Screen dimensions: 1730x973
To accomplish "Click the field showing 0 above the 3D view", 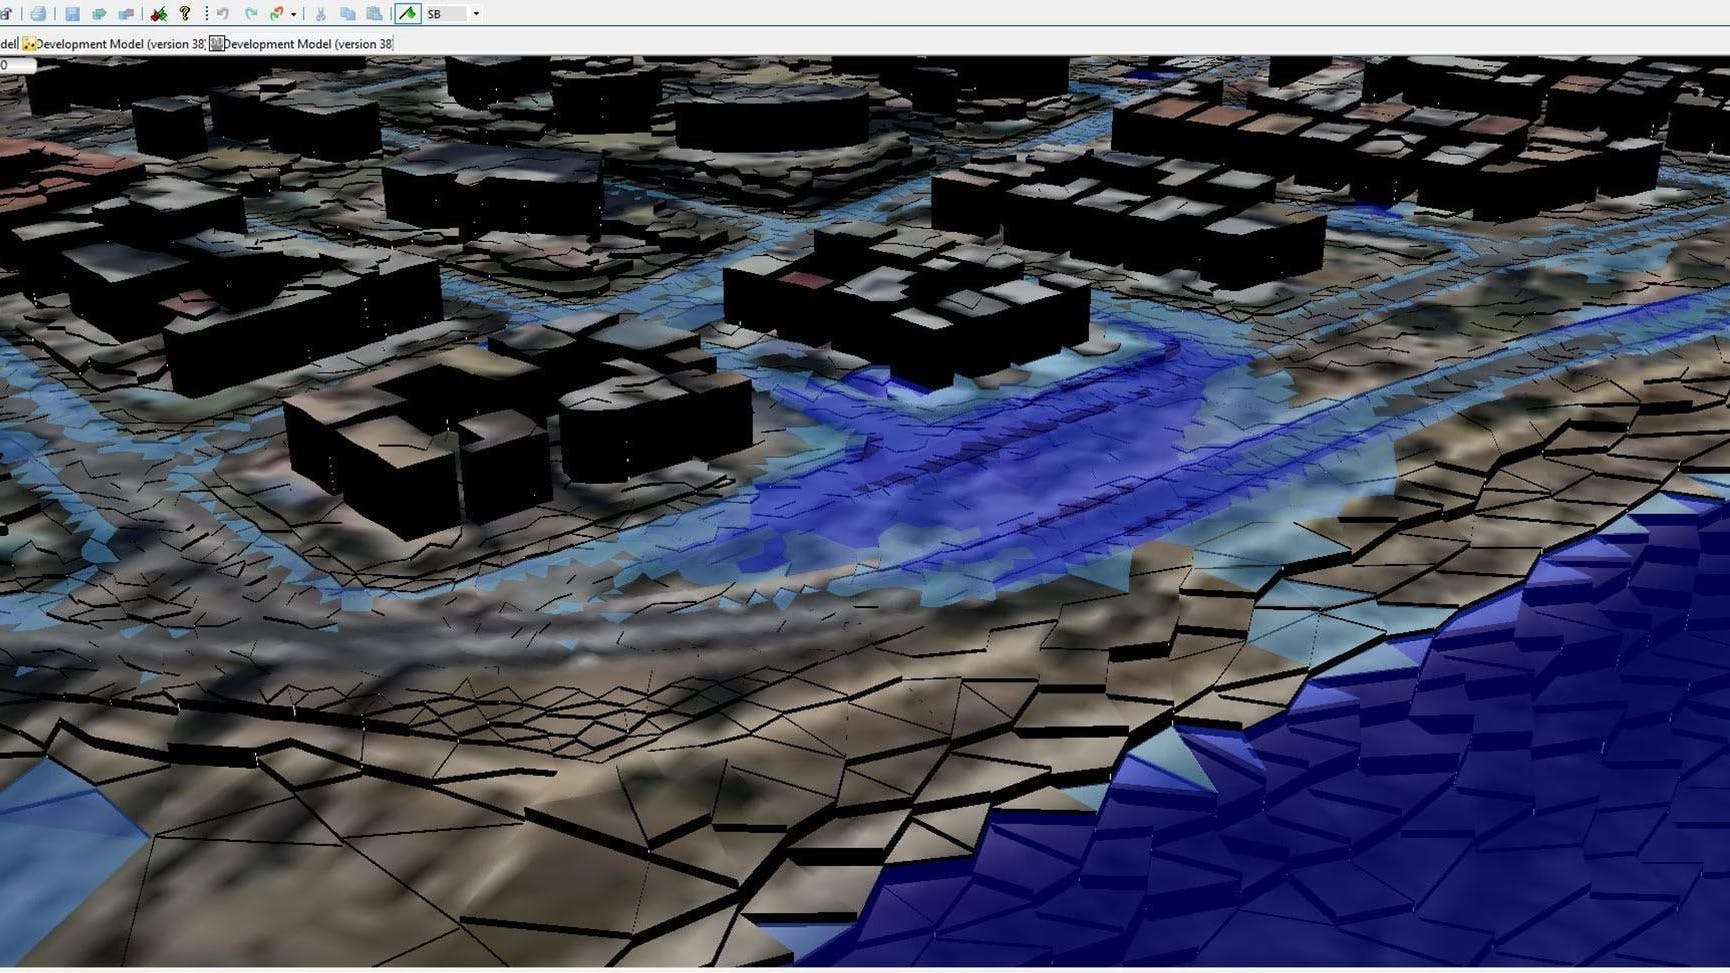I will click(17, 65).
